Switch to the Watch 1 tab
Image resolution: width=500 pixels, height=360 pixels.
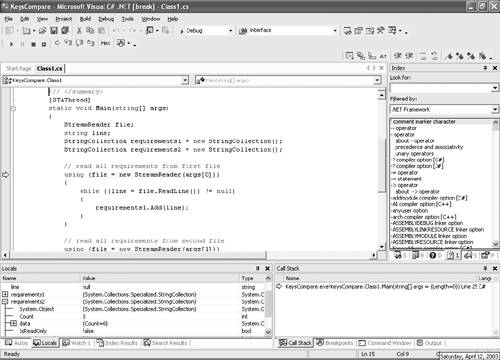point(77,343)
